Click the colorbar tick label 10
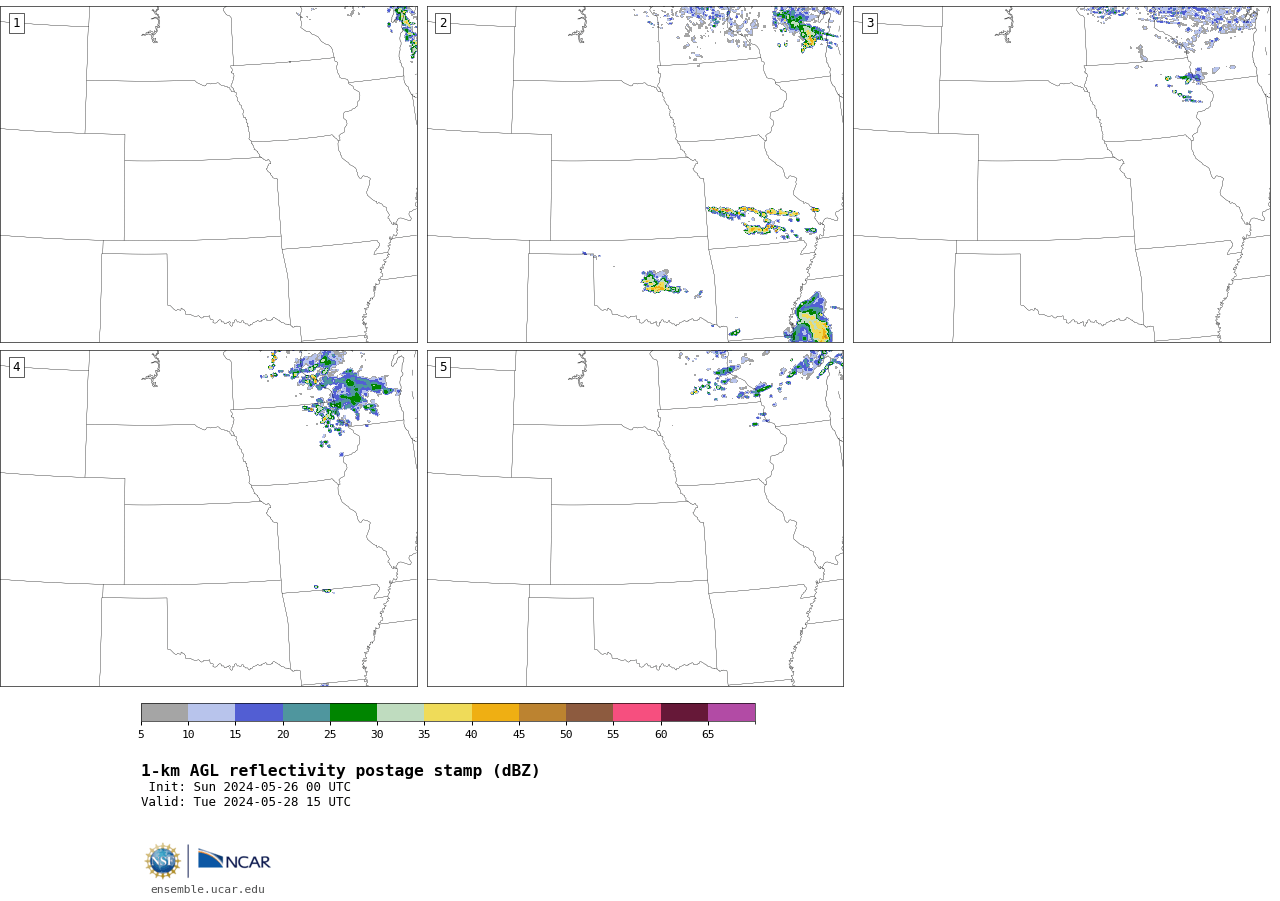 click(x=188, y=735)
